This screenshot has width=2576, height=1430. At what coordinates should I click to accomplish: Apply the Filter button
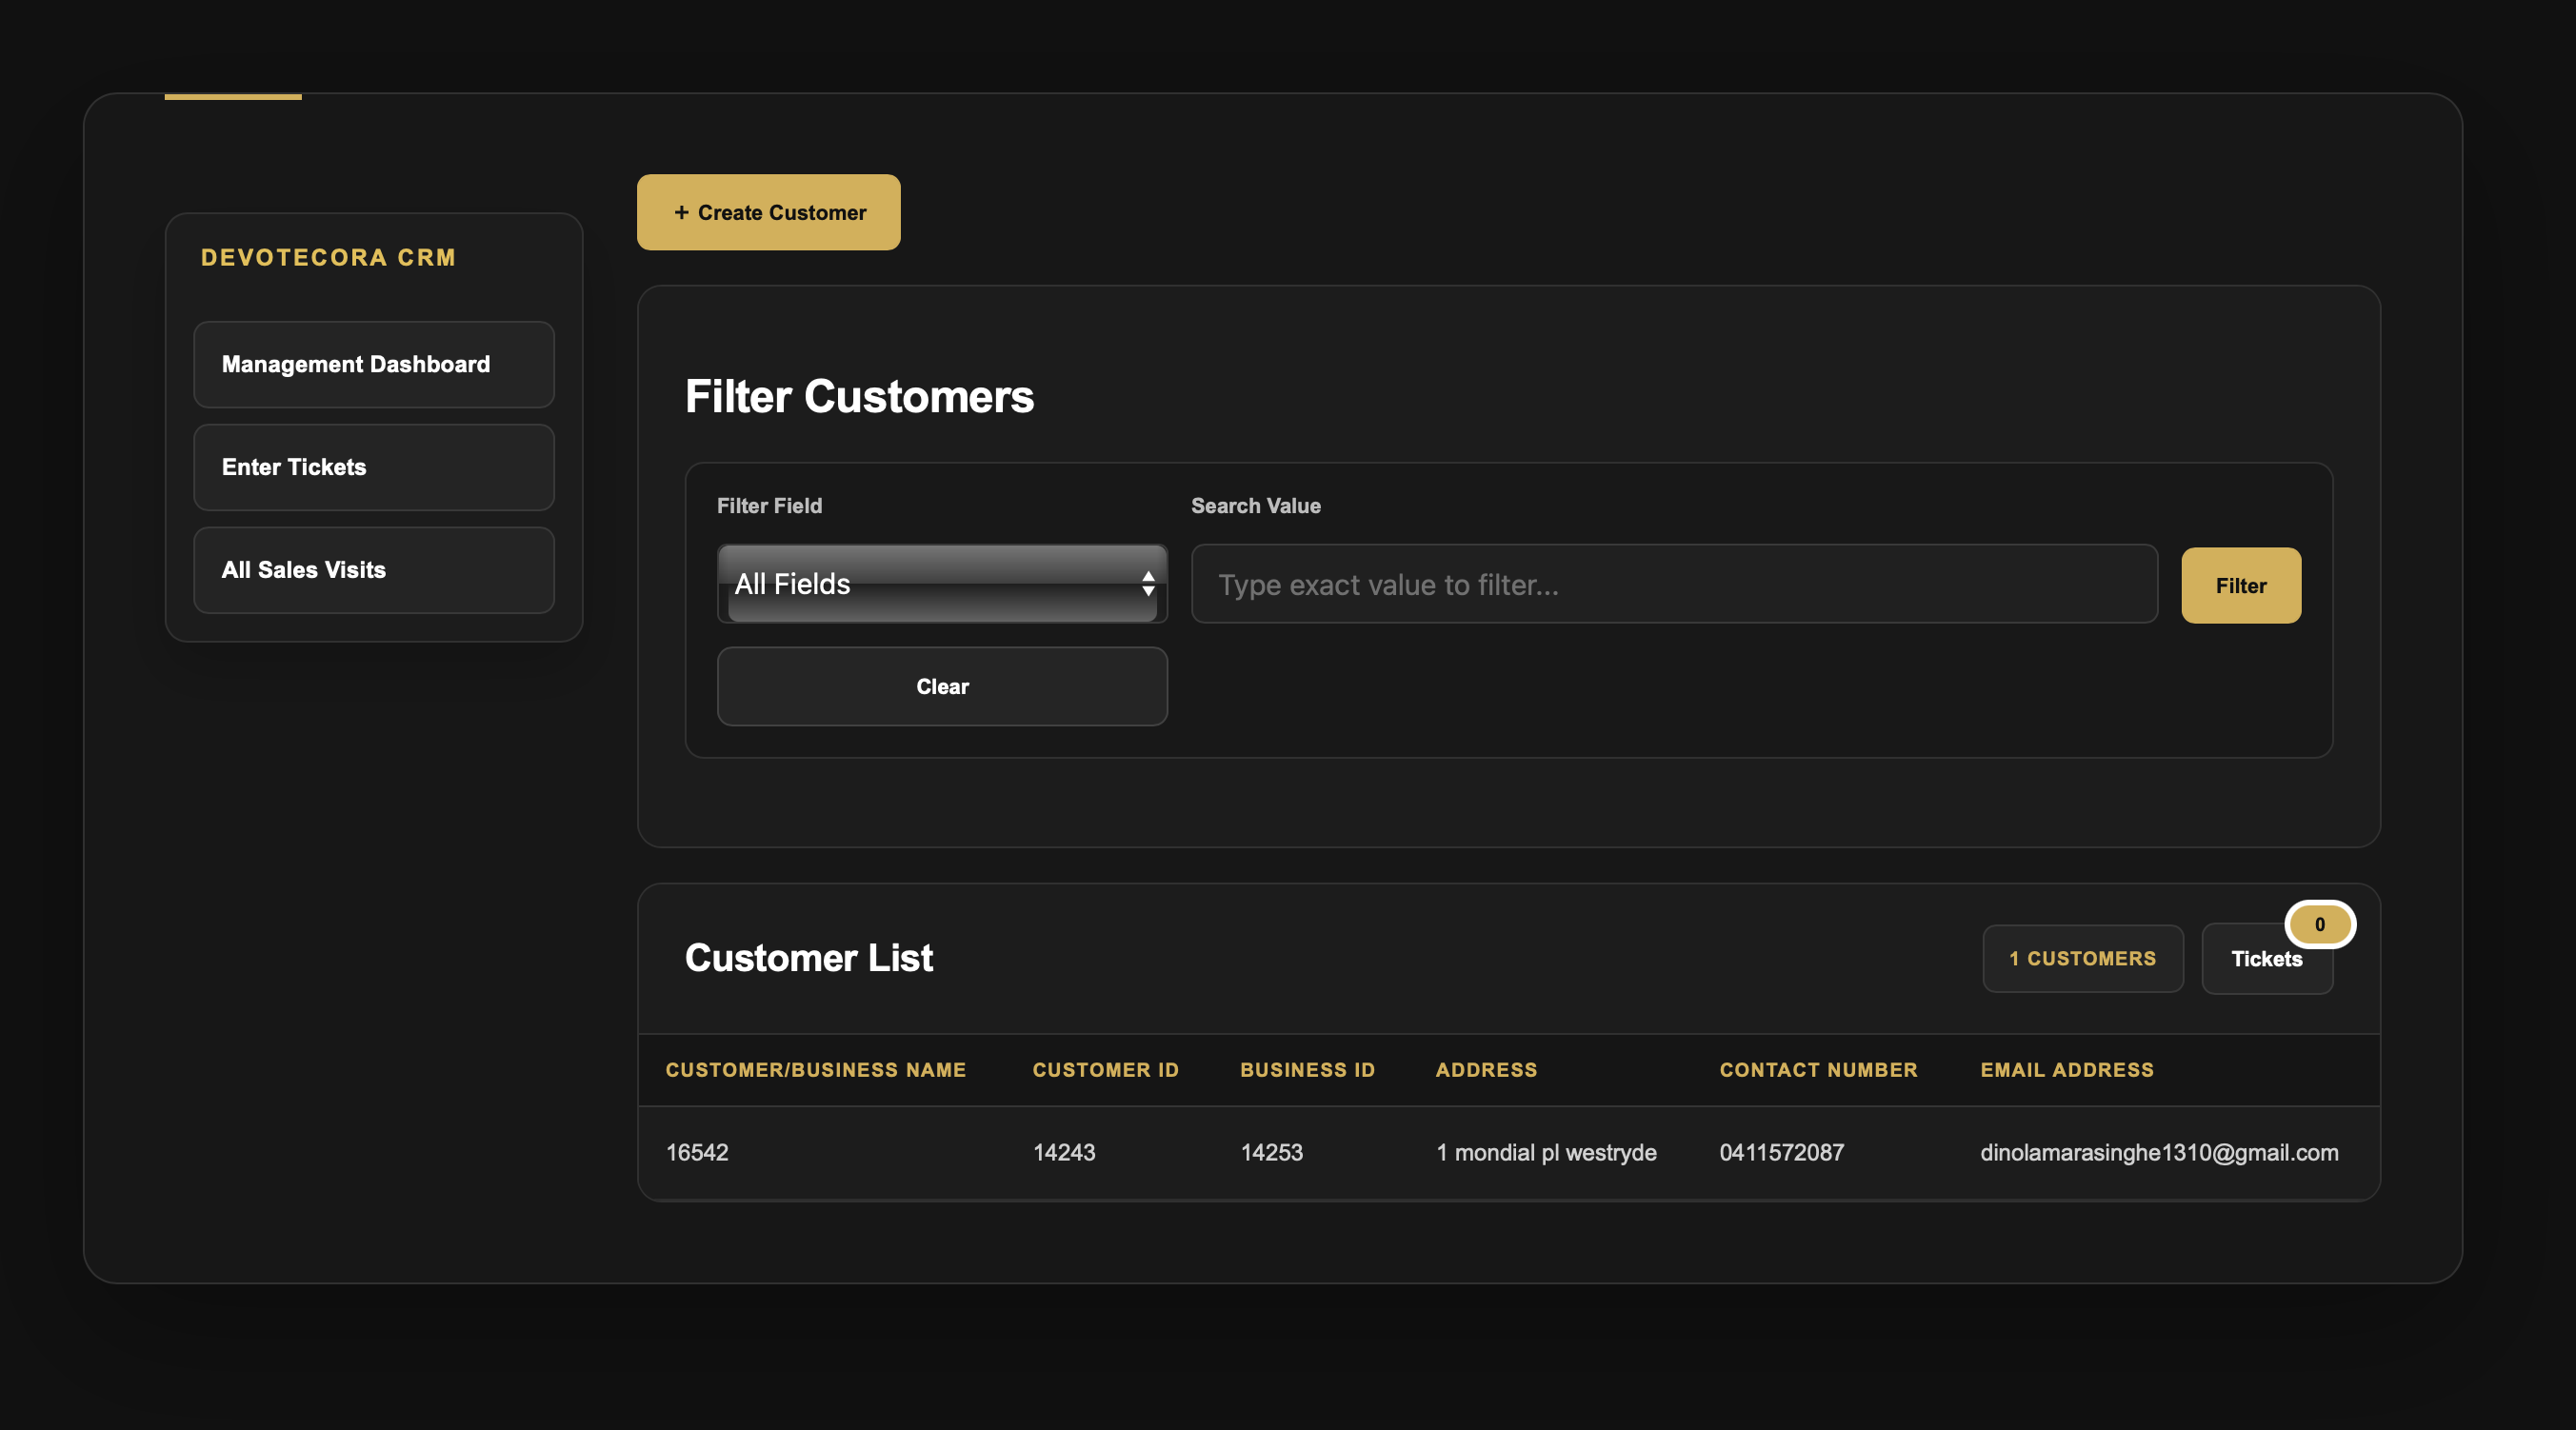[2240, 585]
